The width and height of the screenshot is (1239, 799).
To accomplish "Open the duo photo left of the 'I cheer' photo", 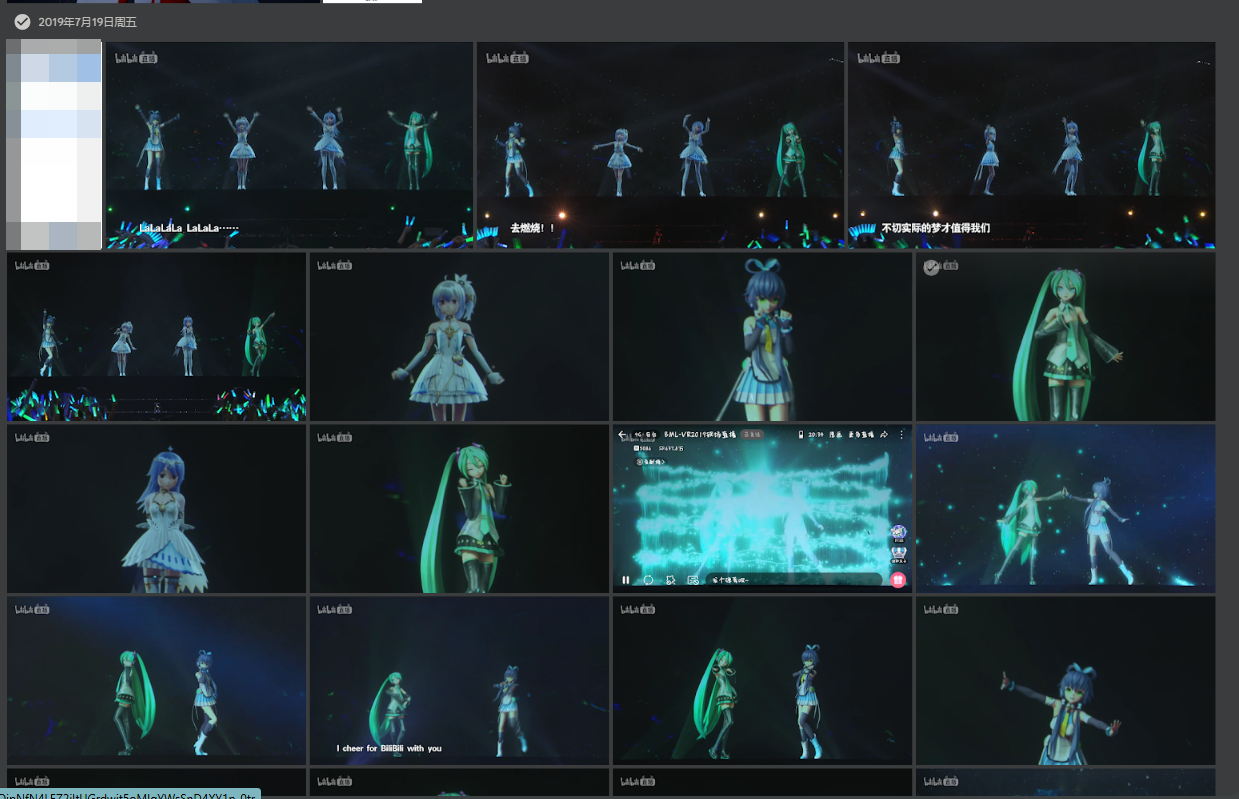I will [157, 681].
